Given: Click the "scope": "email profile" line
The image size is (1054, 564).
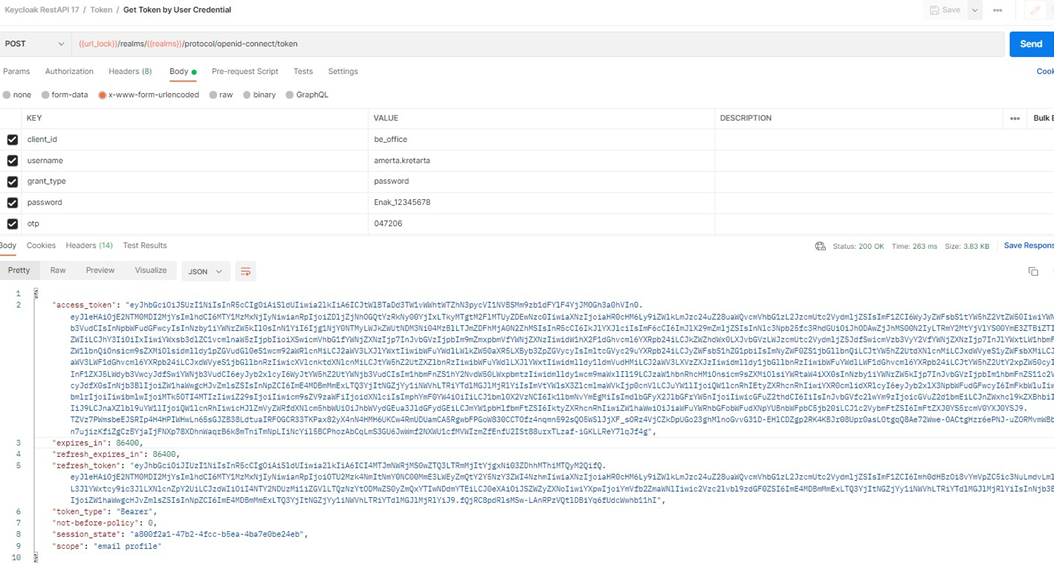Looking at the screenshot, I should click(x=108, y=547).
